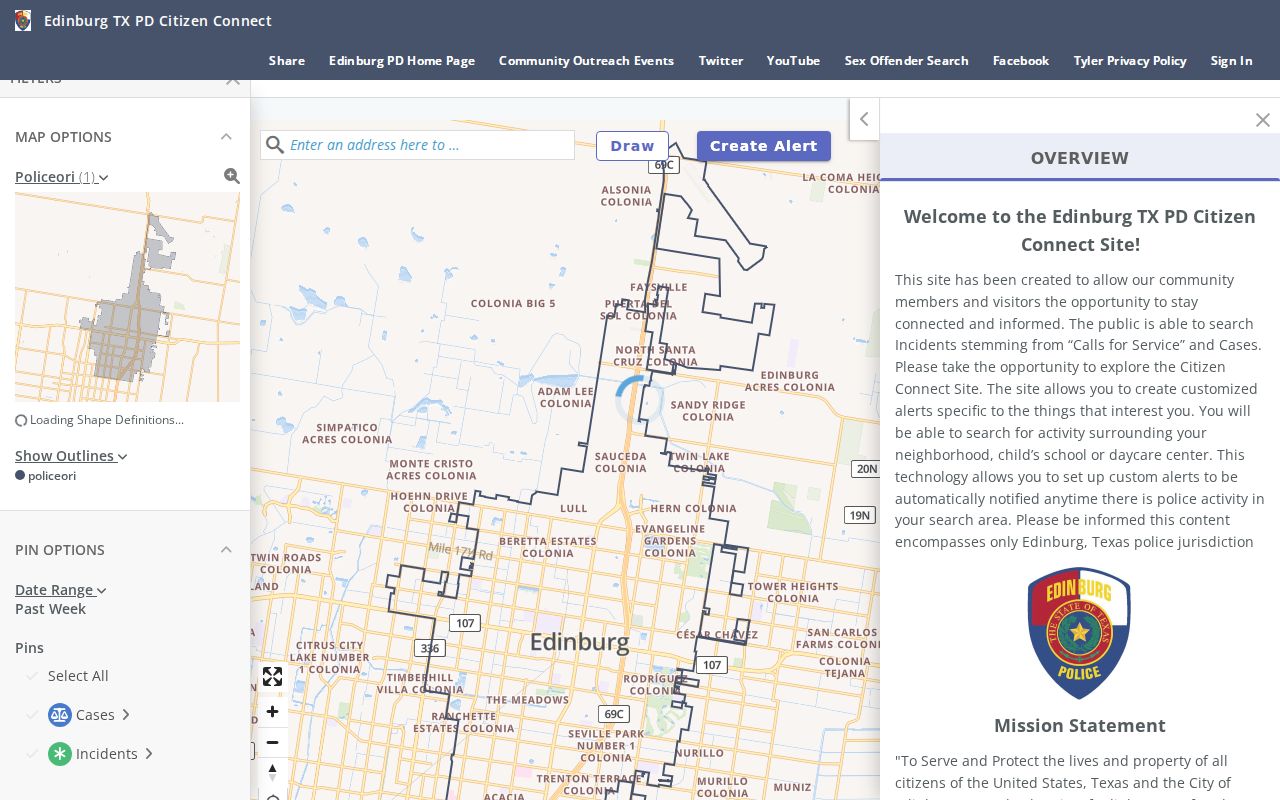Viewport: 1280px width, 800px height.
Task: Click the Edinburg TX PD Citizen Connect title
Action: [x=158, y=21]
